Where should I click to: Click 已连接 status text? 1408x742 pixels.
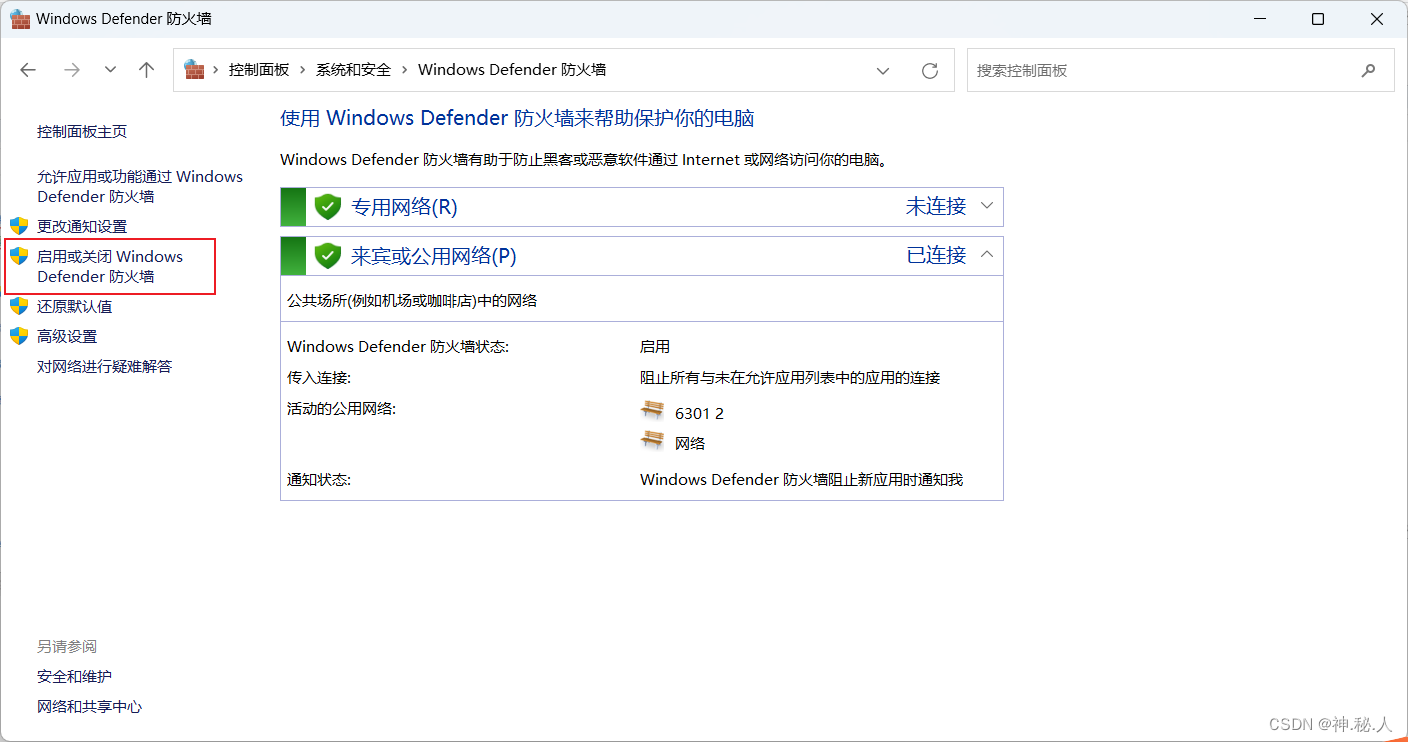936,255
